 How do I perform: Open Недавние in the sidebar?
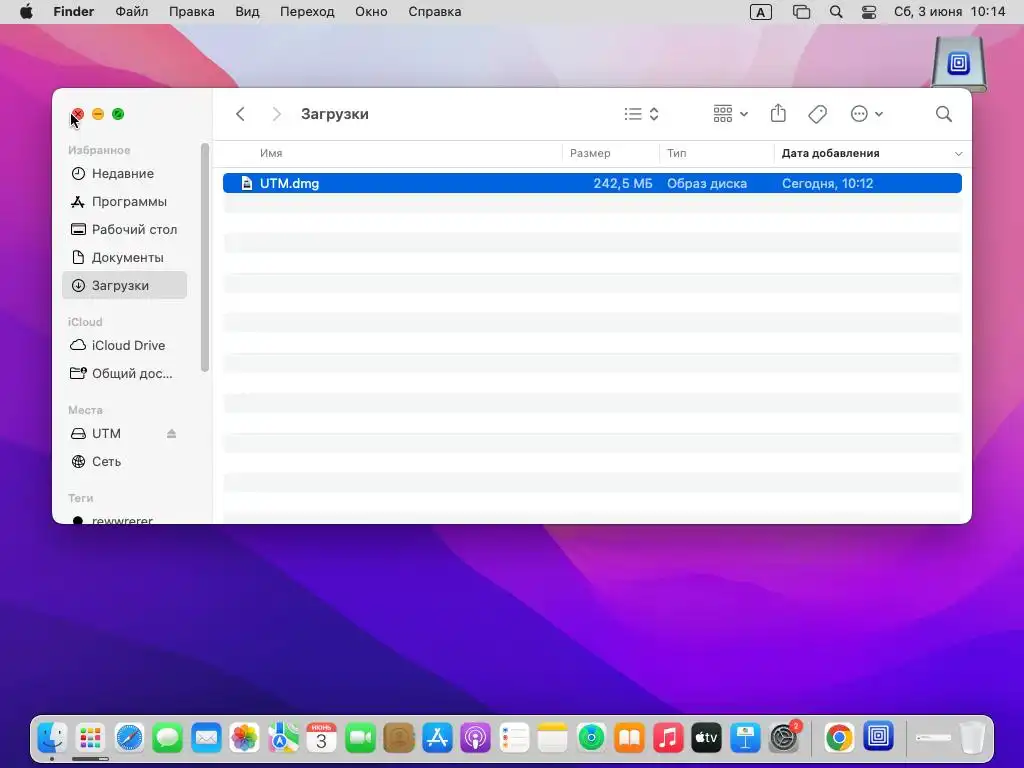pos(124,174)
